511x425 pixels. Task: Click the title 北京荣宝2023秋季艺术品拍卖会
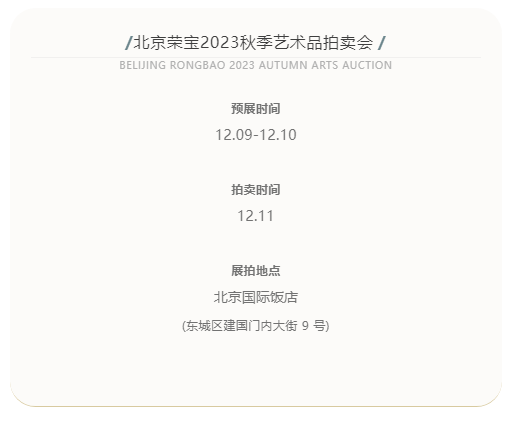253,43
